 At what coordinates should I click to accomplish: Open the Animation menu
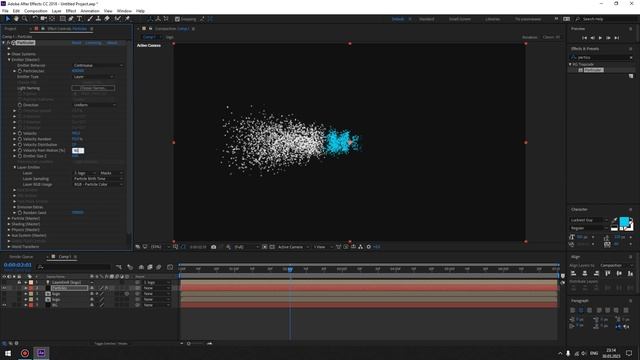[x=90, y=11]
